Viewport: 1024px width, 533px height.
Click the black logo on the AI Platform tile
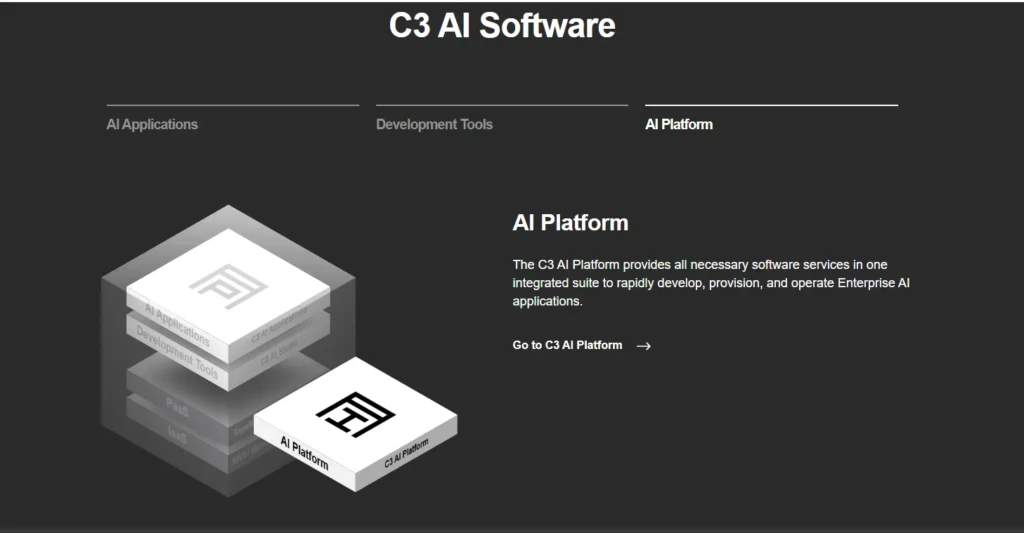coord(355,414)
